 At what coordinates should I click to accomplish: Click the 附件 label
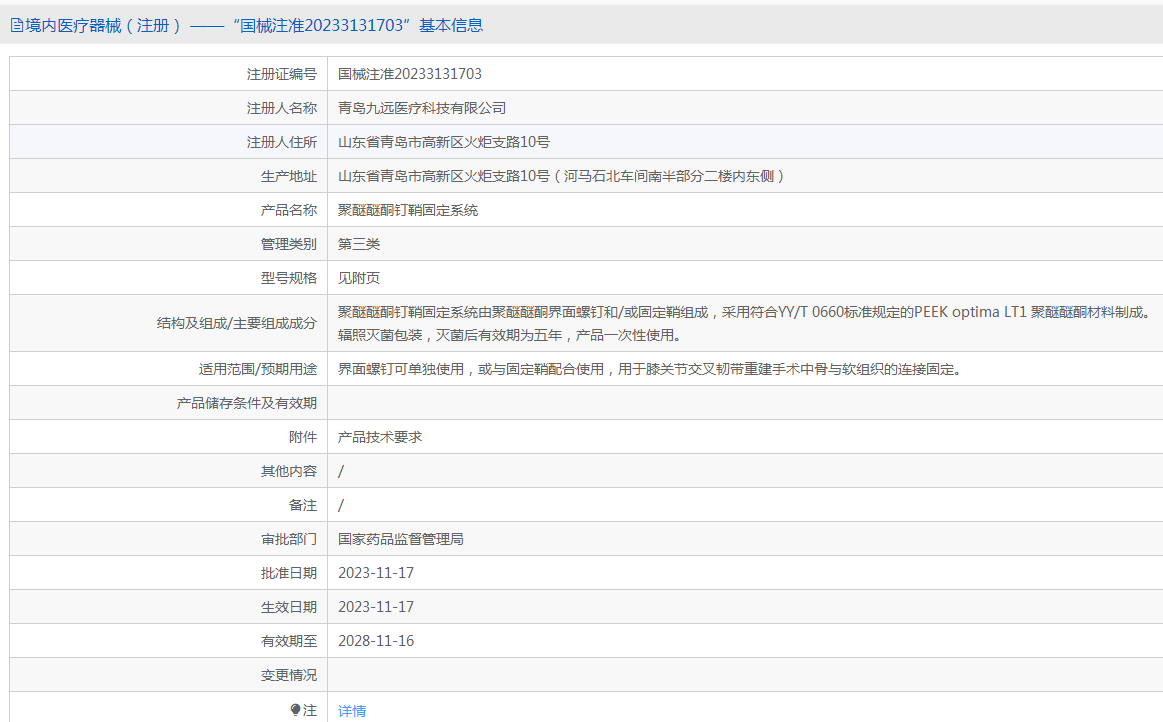pyautogui.click(x=303, y=438)
